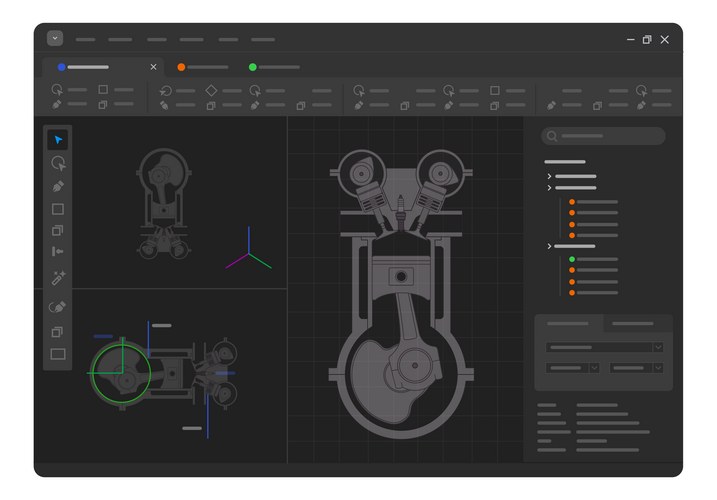Open the app menu button in title bar
The height and width of the screenshot is (500, 717).
[55, 38]
